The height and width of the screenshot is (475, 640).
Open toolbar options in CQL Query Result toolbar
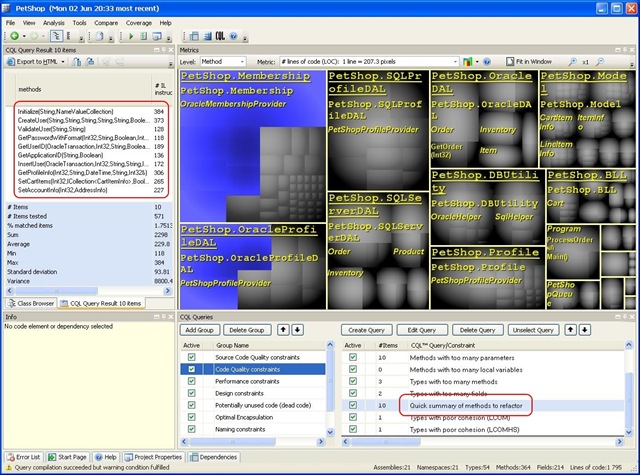pyautogui.click(x=171, y=64)
